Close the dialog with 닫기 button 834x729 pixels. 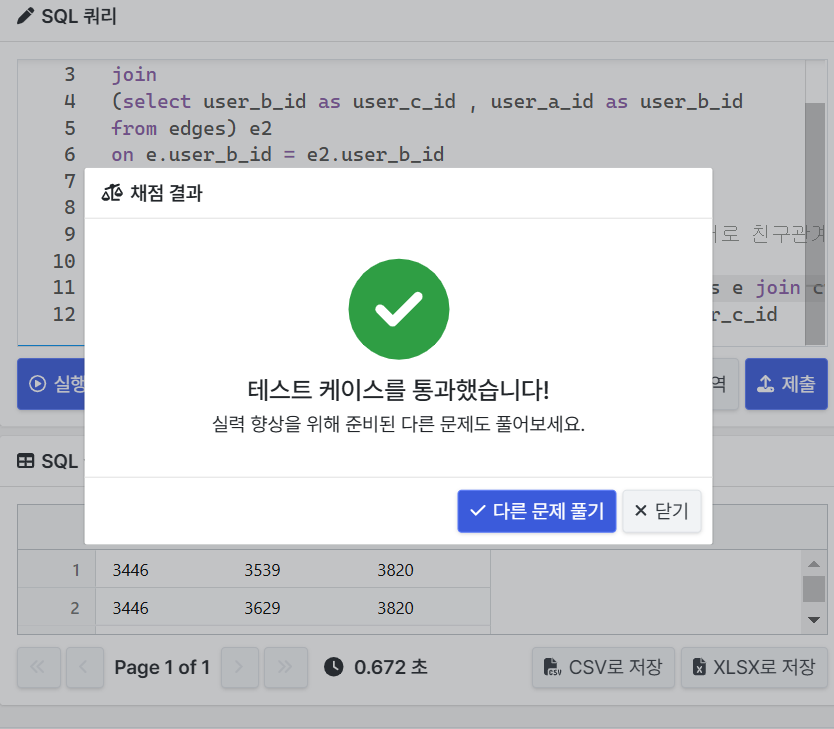tap(662, 511)
